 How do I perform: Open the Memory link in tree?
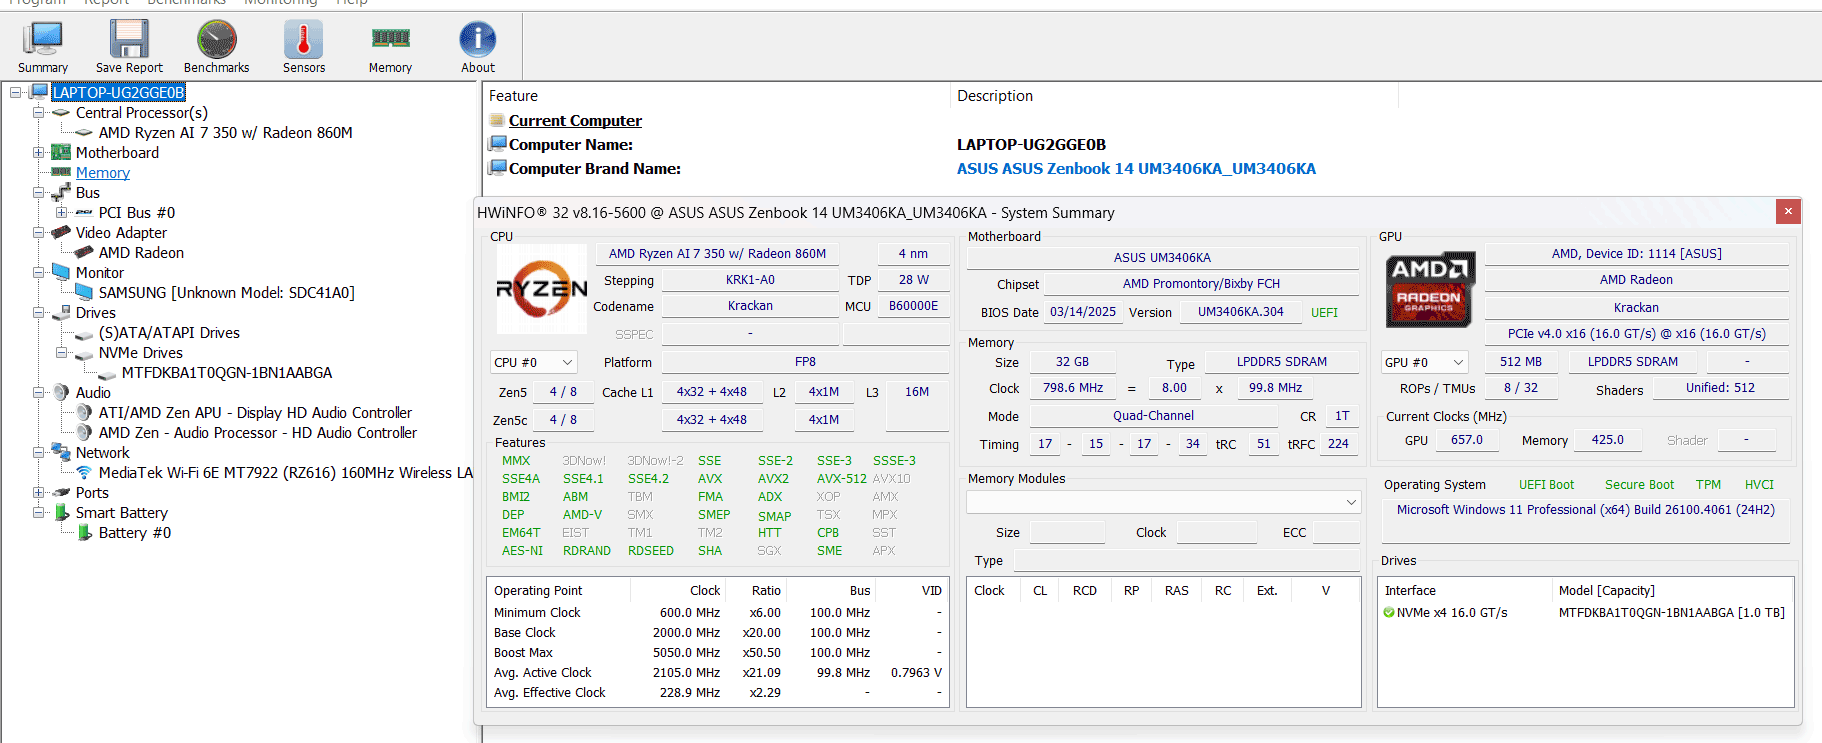(x=103, y=172)
